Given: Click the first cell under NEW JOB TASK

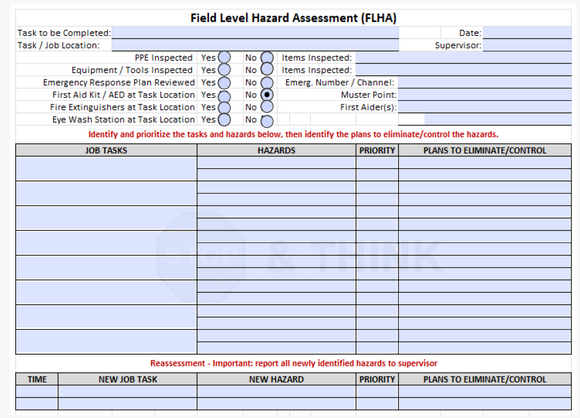Looking at the screenshot, I should 128,391.
